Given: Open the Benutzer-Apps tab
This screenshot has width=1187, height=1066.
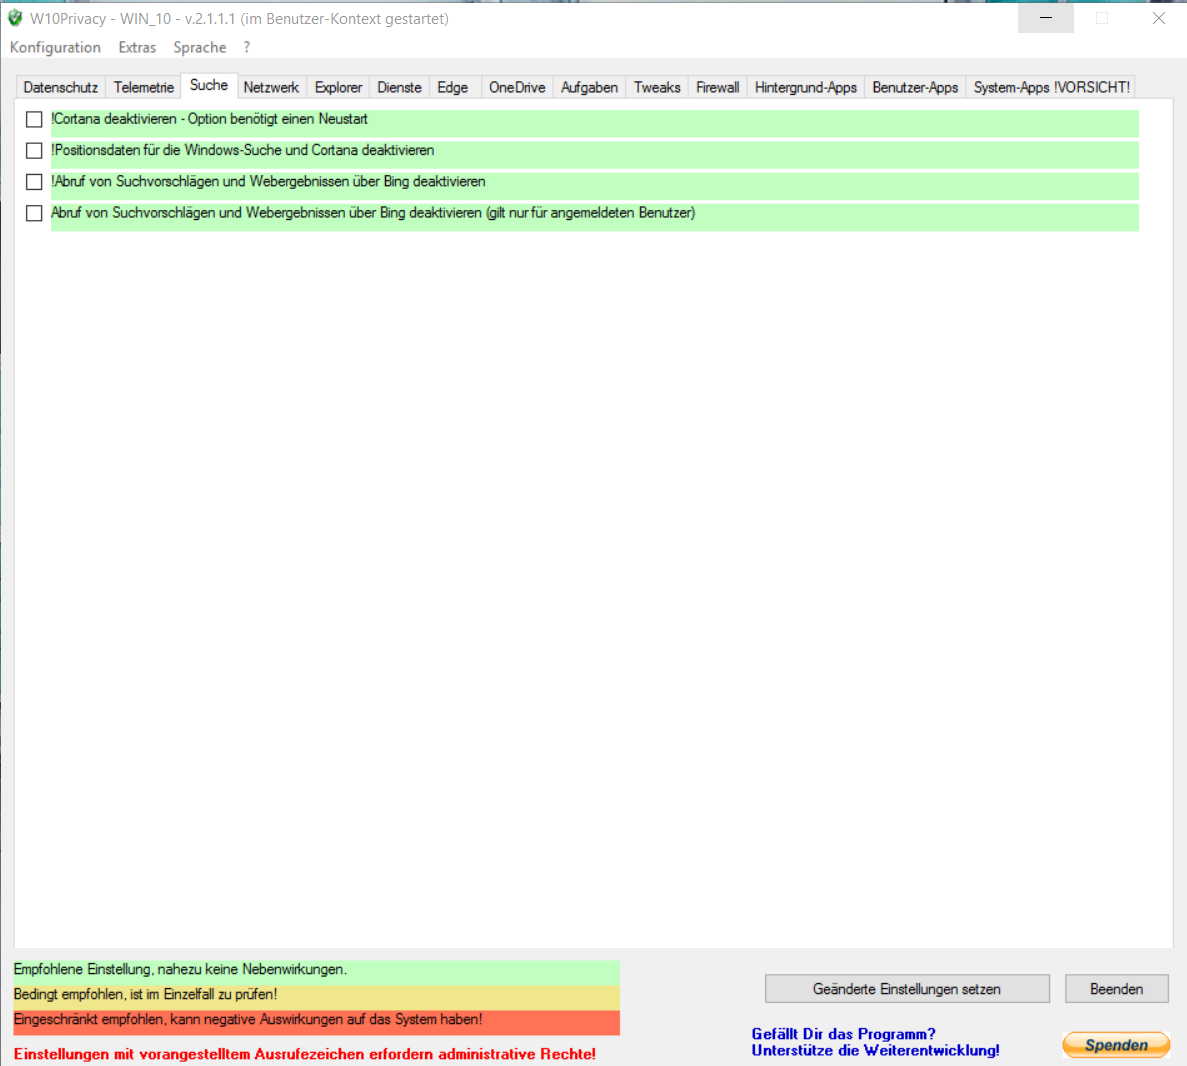Looking at the screenshot, I should [915, 87].
